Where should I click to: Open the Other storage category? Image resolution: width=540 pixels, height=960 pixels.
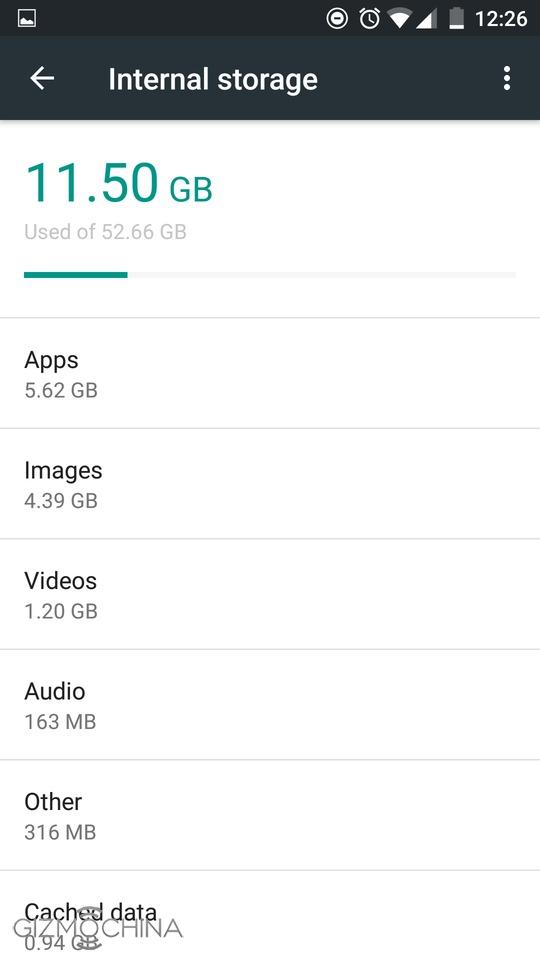point(270,815)
